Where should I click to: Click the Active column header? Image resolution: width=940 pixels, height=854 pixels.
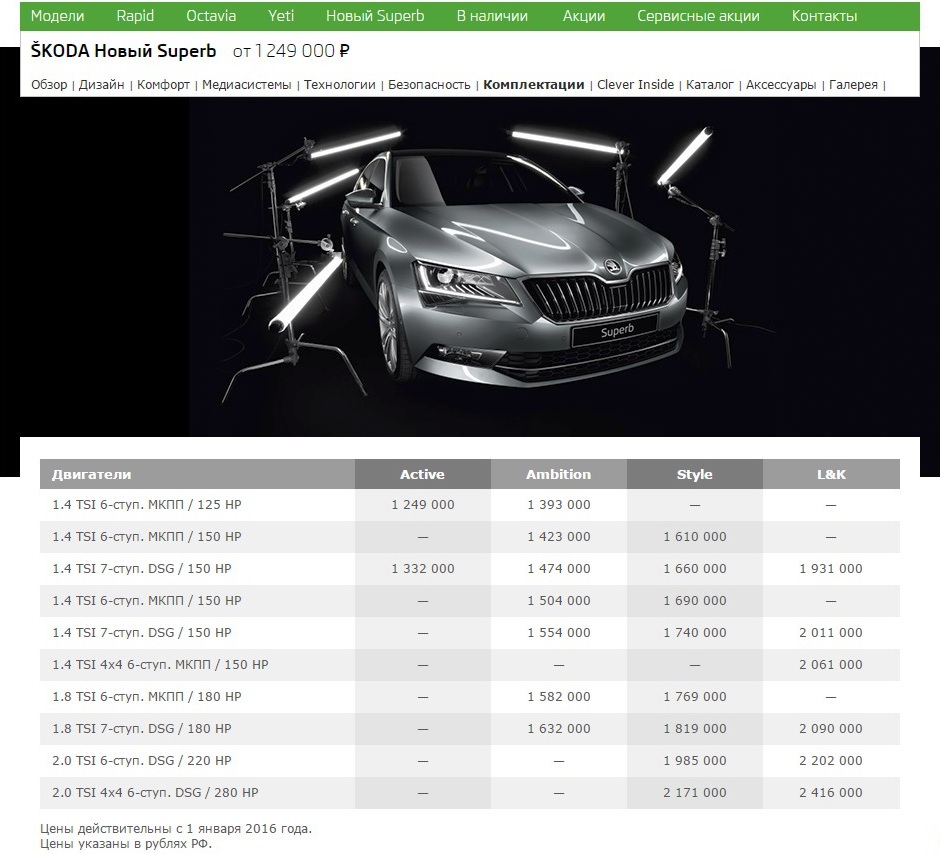click(423, 474)
